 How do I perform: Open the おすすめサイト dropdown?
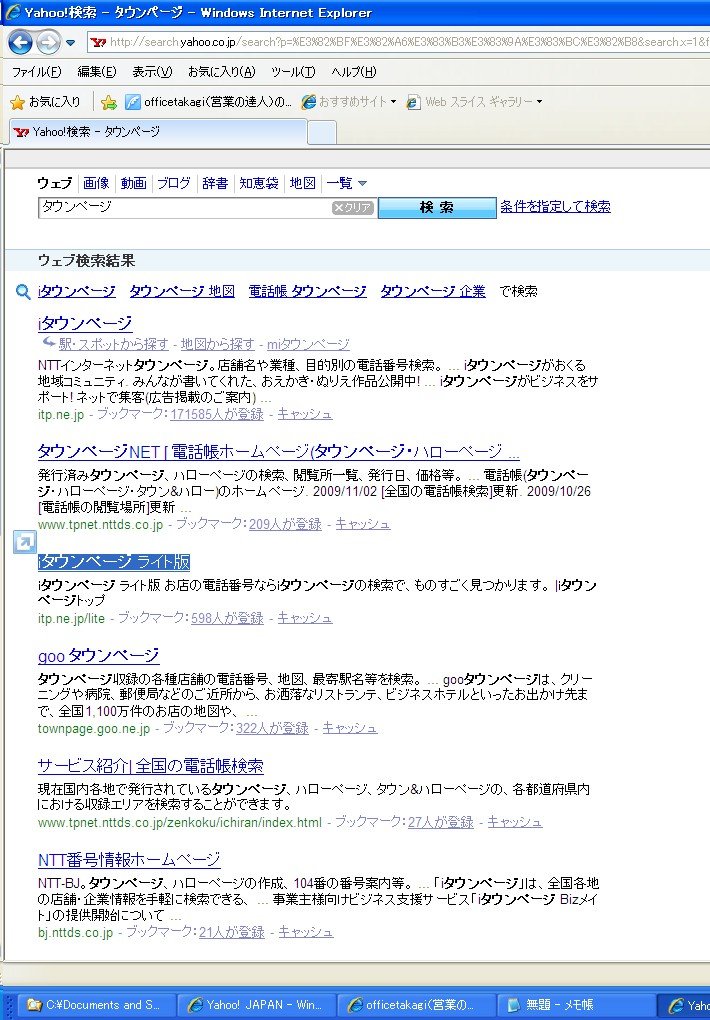(x=349, y=101)
